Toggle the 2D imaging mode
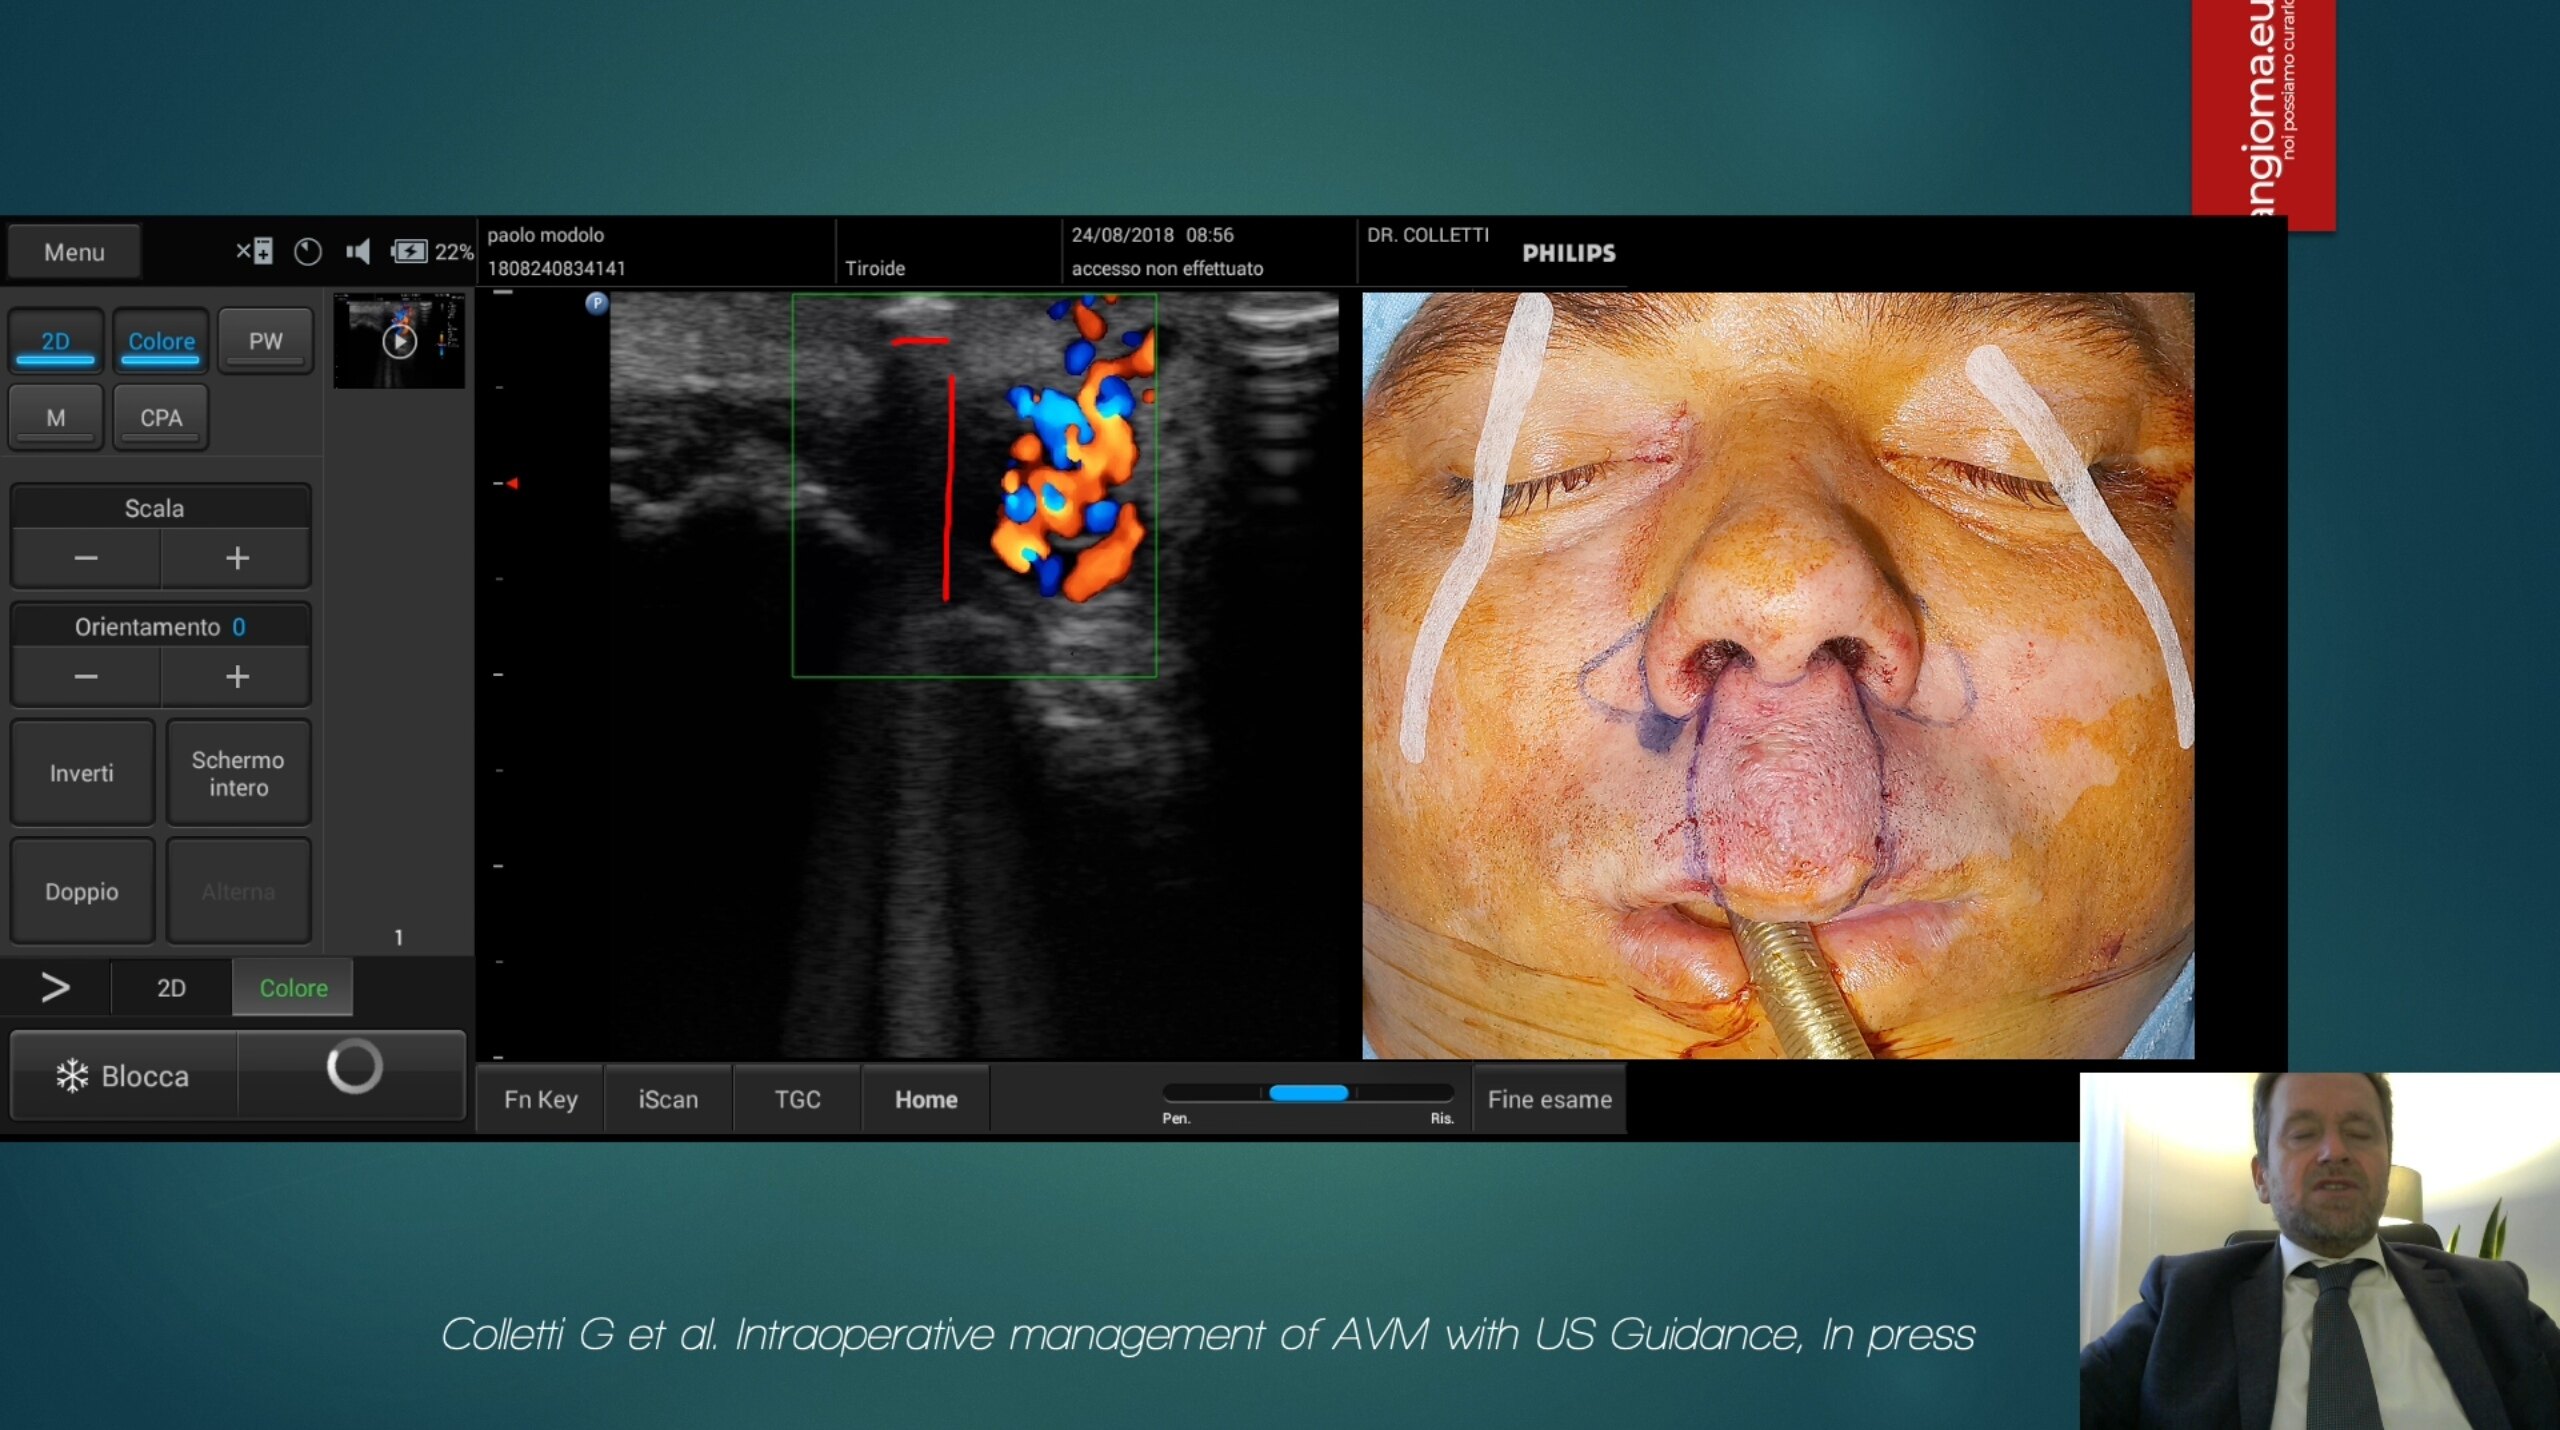Screen dimensions: 2560x1430 (56, 341)
